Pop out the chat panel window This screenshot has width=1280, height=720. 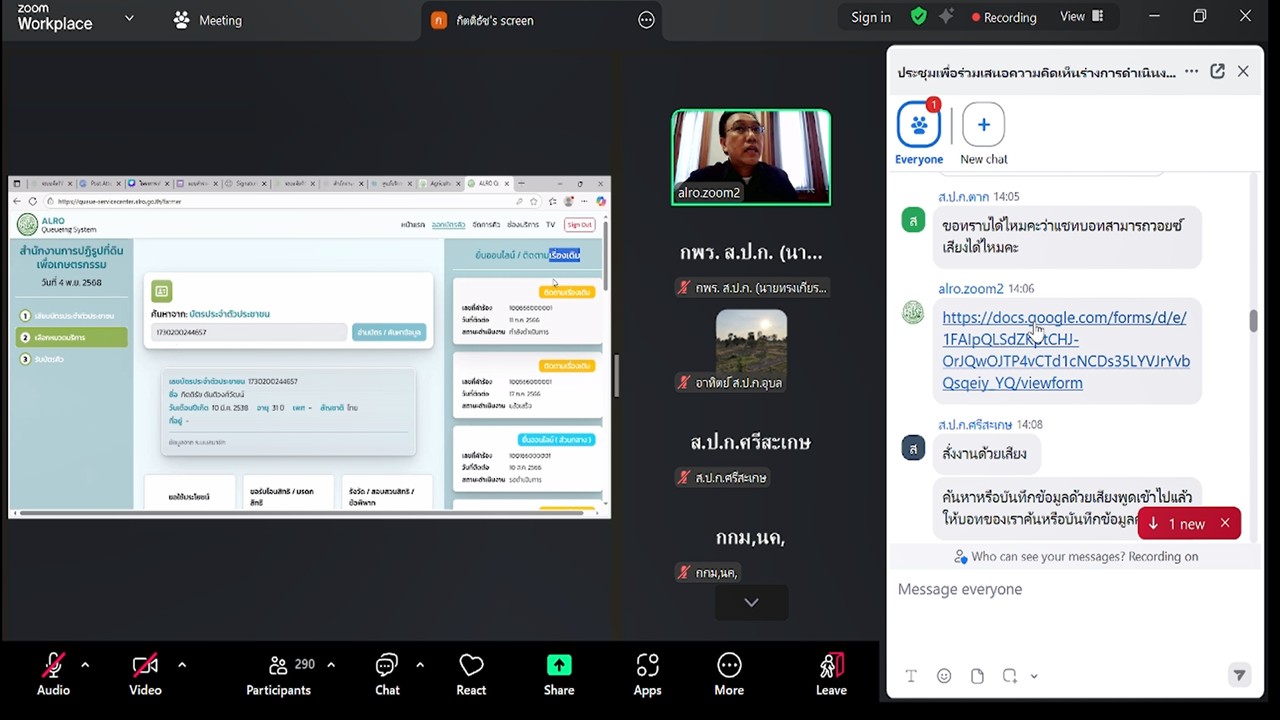(x=1217, y=71)
